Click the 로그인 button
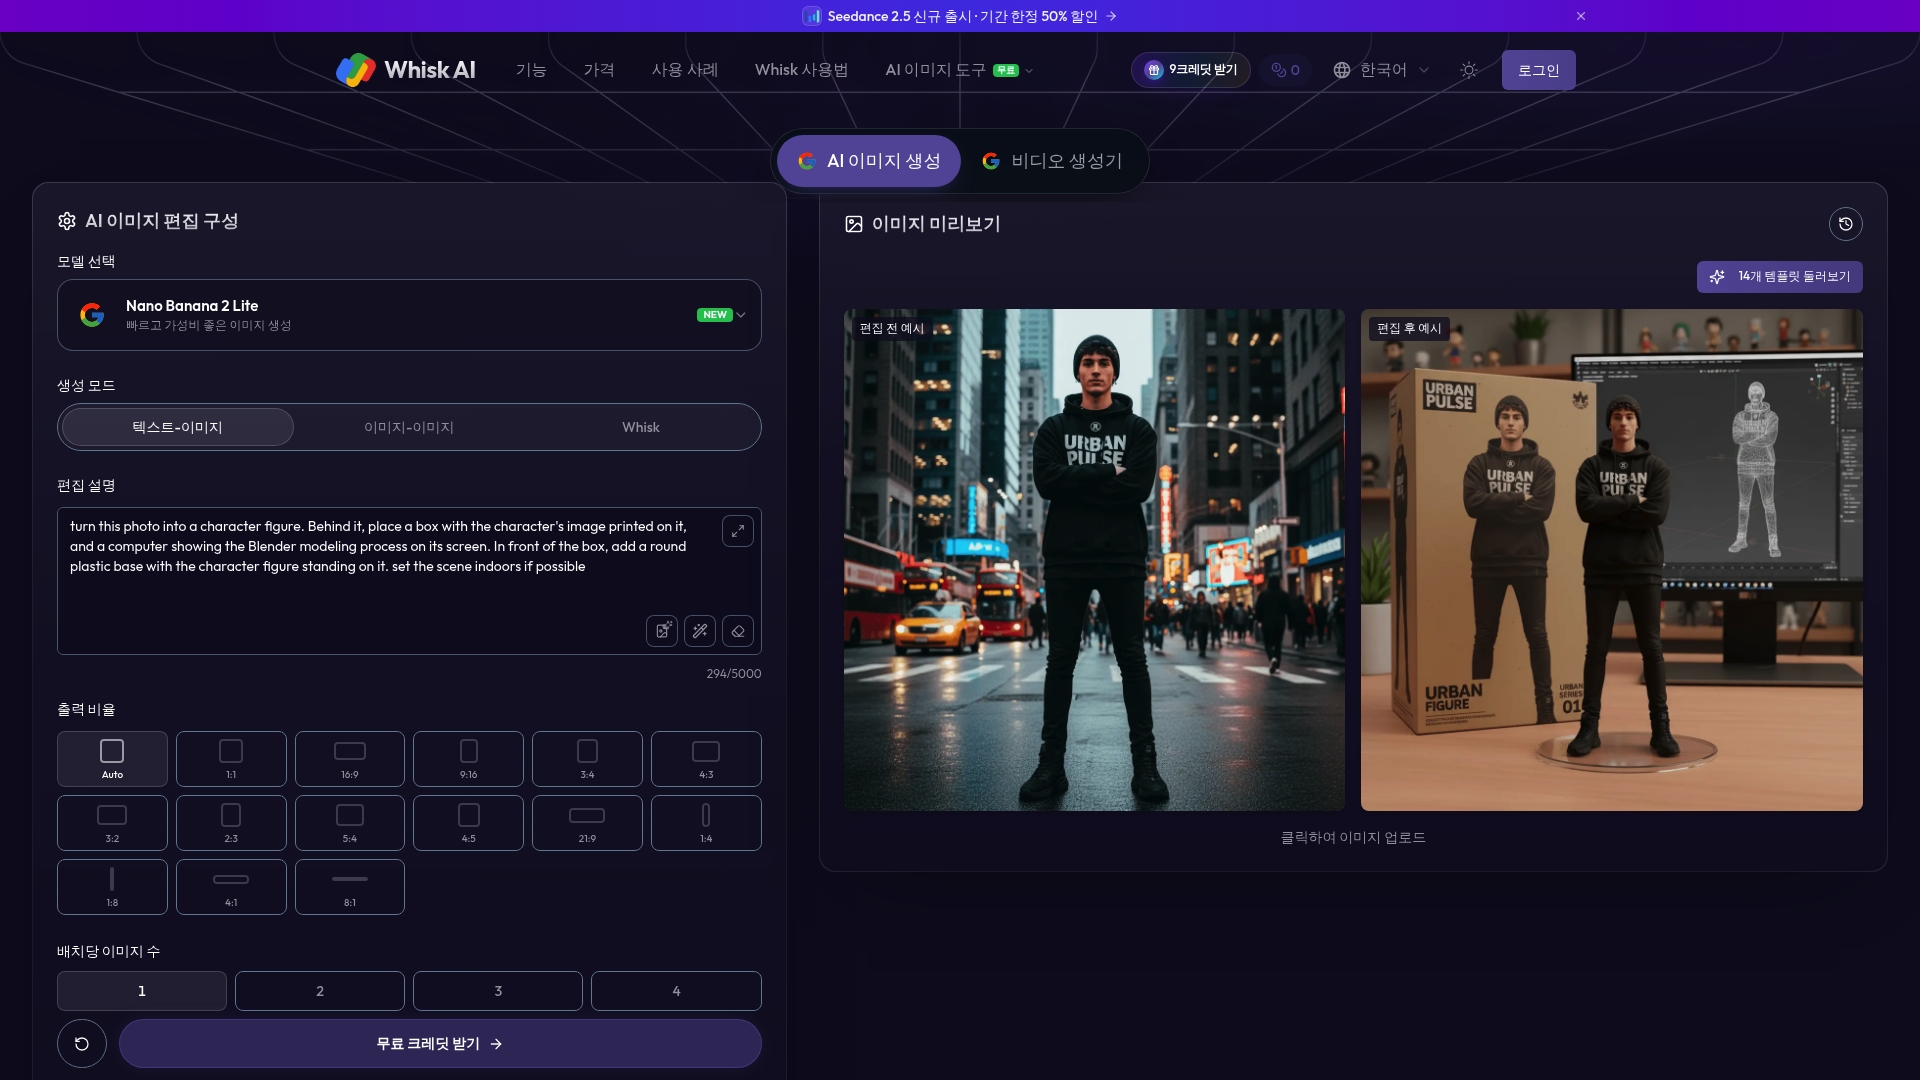The height and width of the screenshot is (1080, 1920). point(1538,70)
